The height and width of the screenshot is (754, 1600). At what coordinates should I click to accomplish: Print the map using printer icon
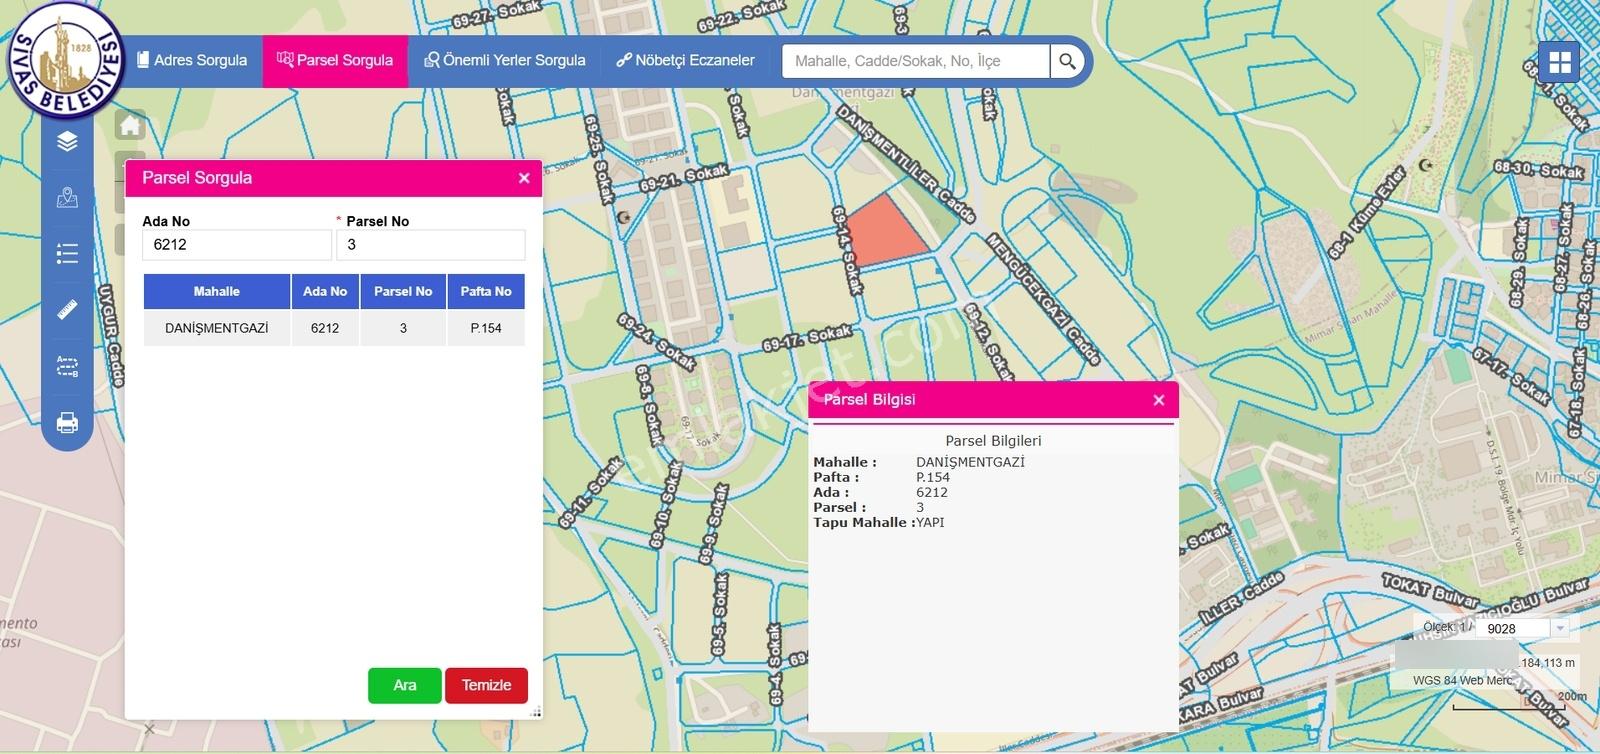(67, 422)
